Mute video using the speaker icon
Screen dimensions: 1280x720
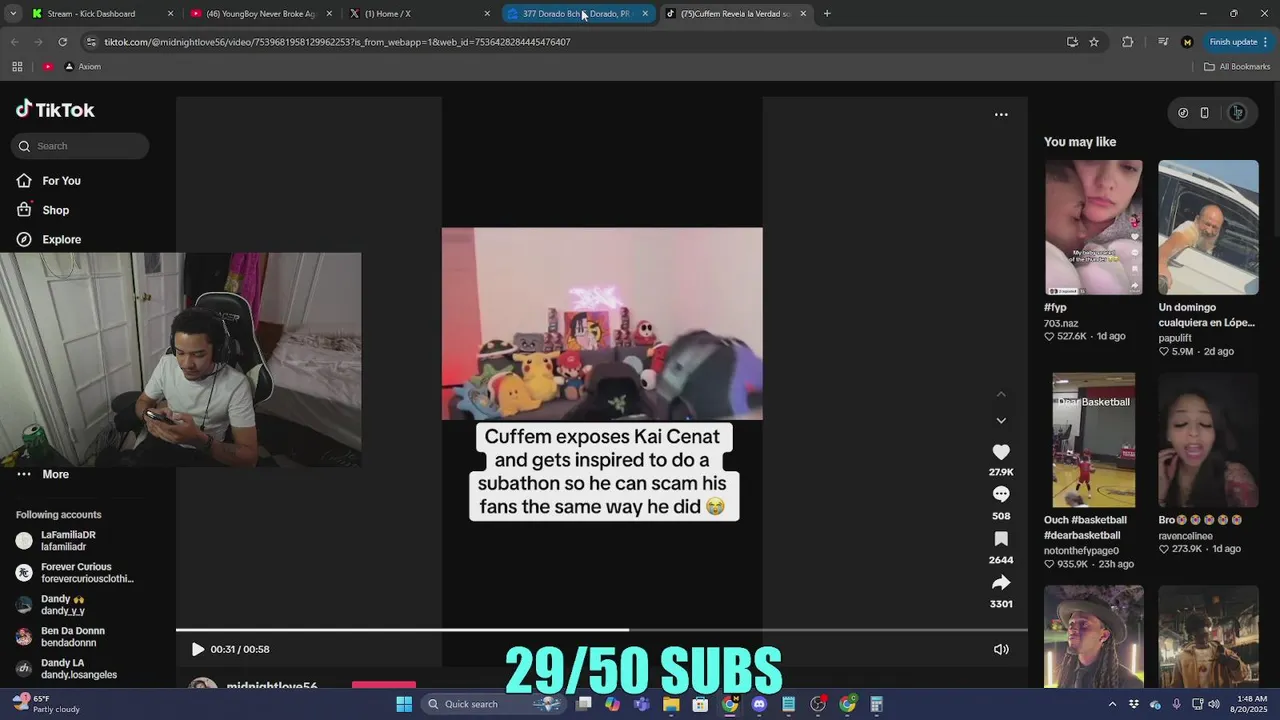coord(1001,649)
